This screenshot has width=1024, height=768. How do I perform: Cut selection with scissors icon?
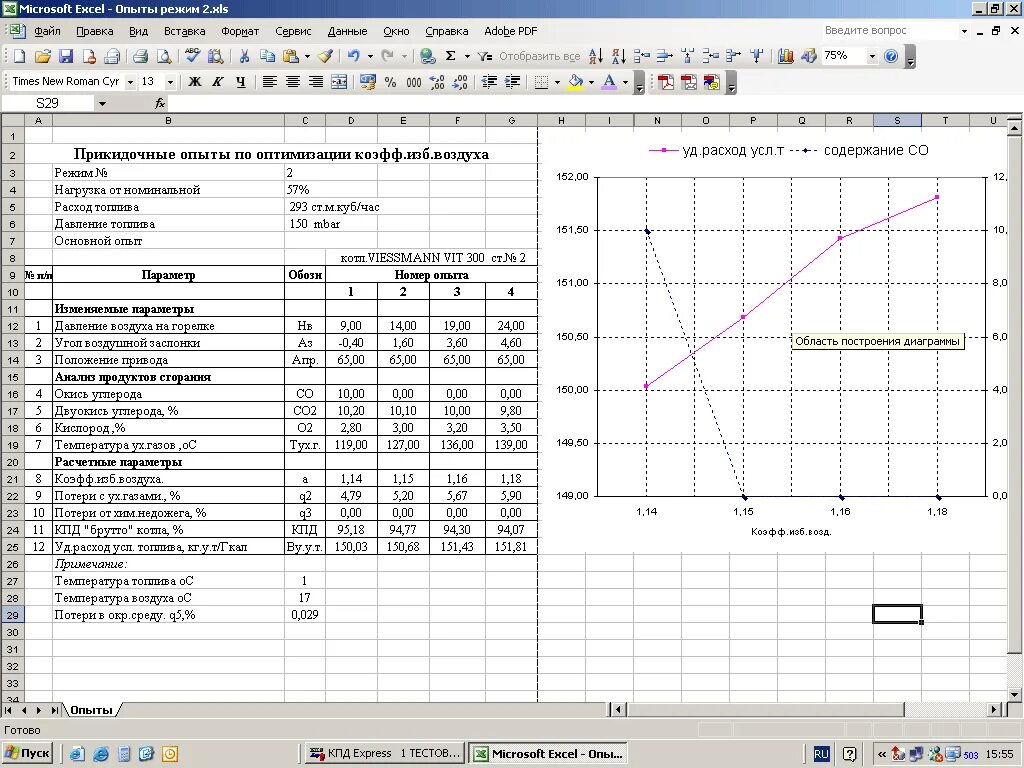coord(244,56)
